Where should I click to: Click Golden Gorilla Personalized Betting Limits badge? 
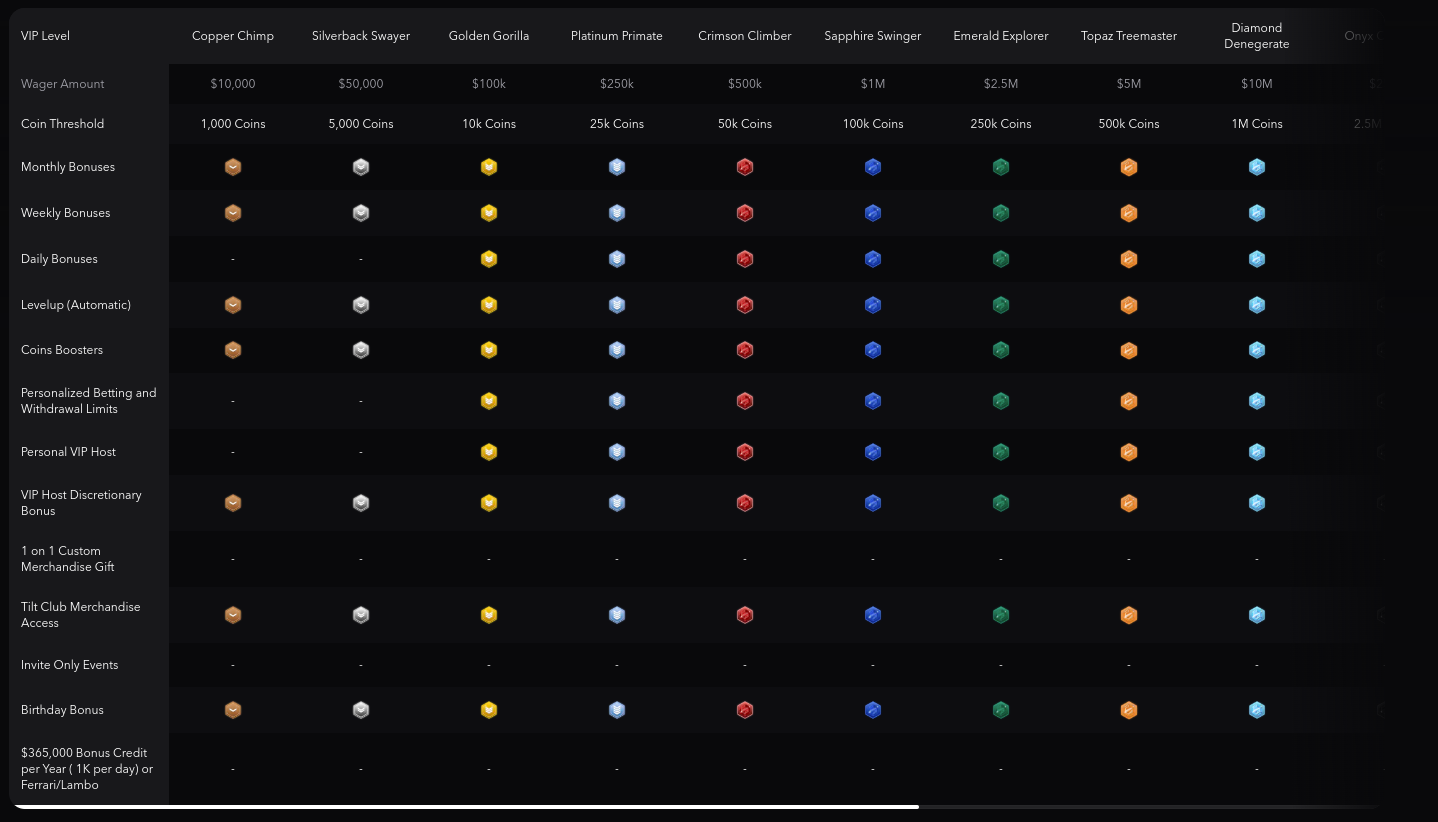489,401
